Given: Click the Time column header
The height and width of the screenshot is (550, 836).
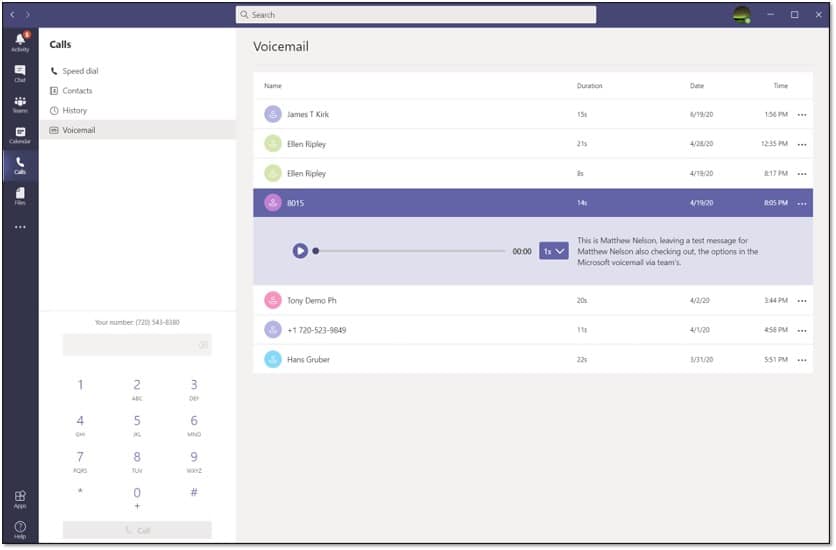Looking at the screenshot, I should (x=781, y=86).
